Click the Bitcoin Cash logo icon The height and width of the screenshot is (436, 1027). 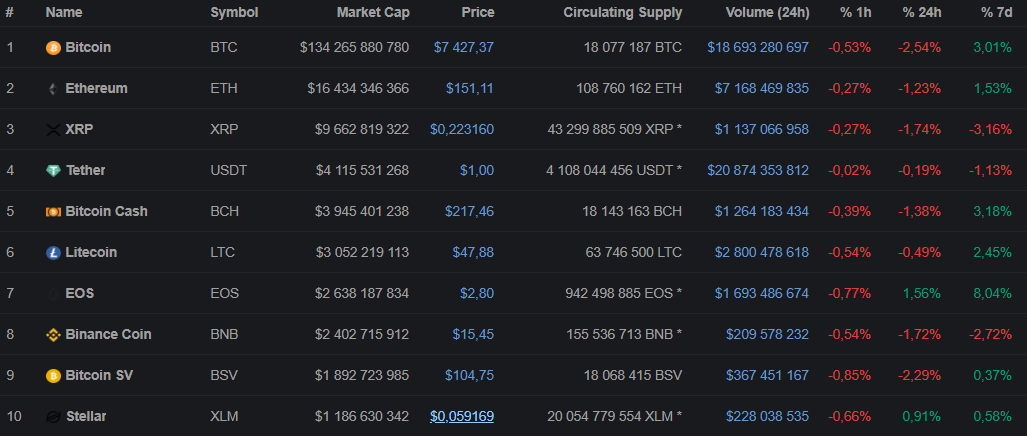click(53, 212)
